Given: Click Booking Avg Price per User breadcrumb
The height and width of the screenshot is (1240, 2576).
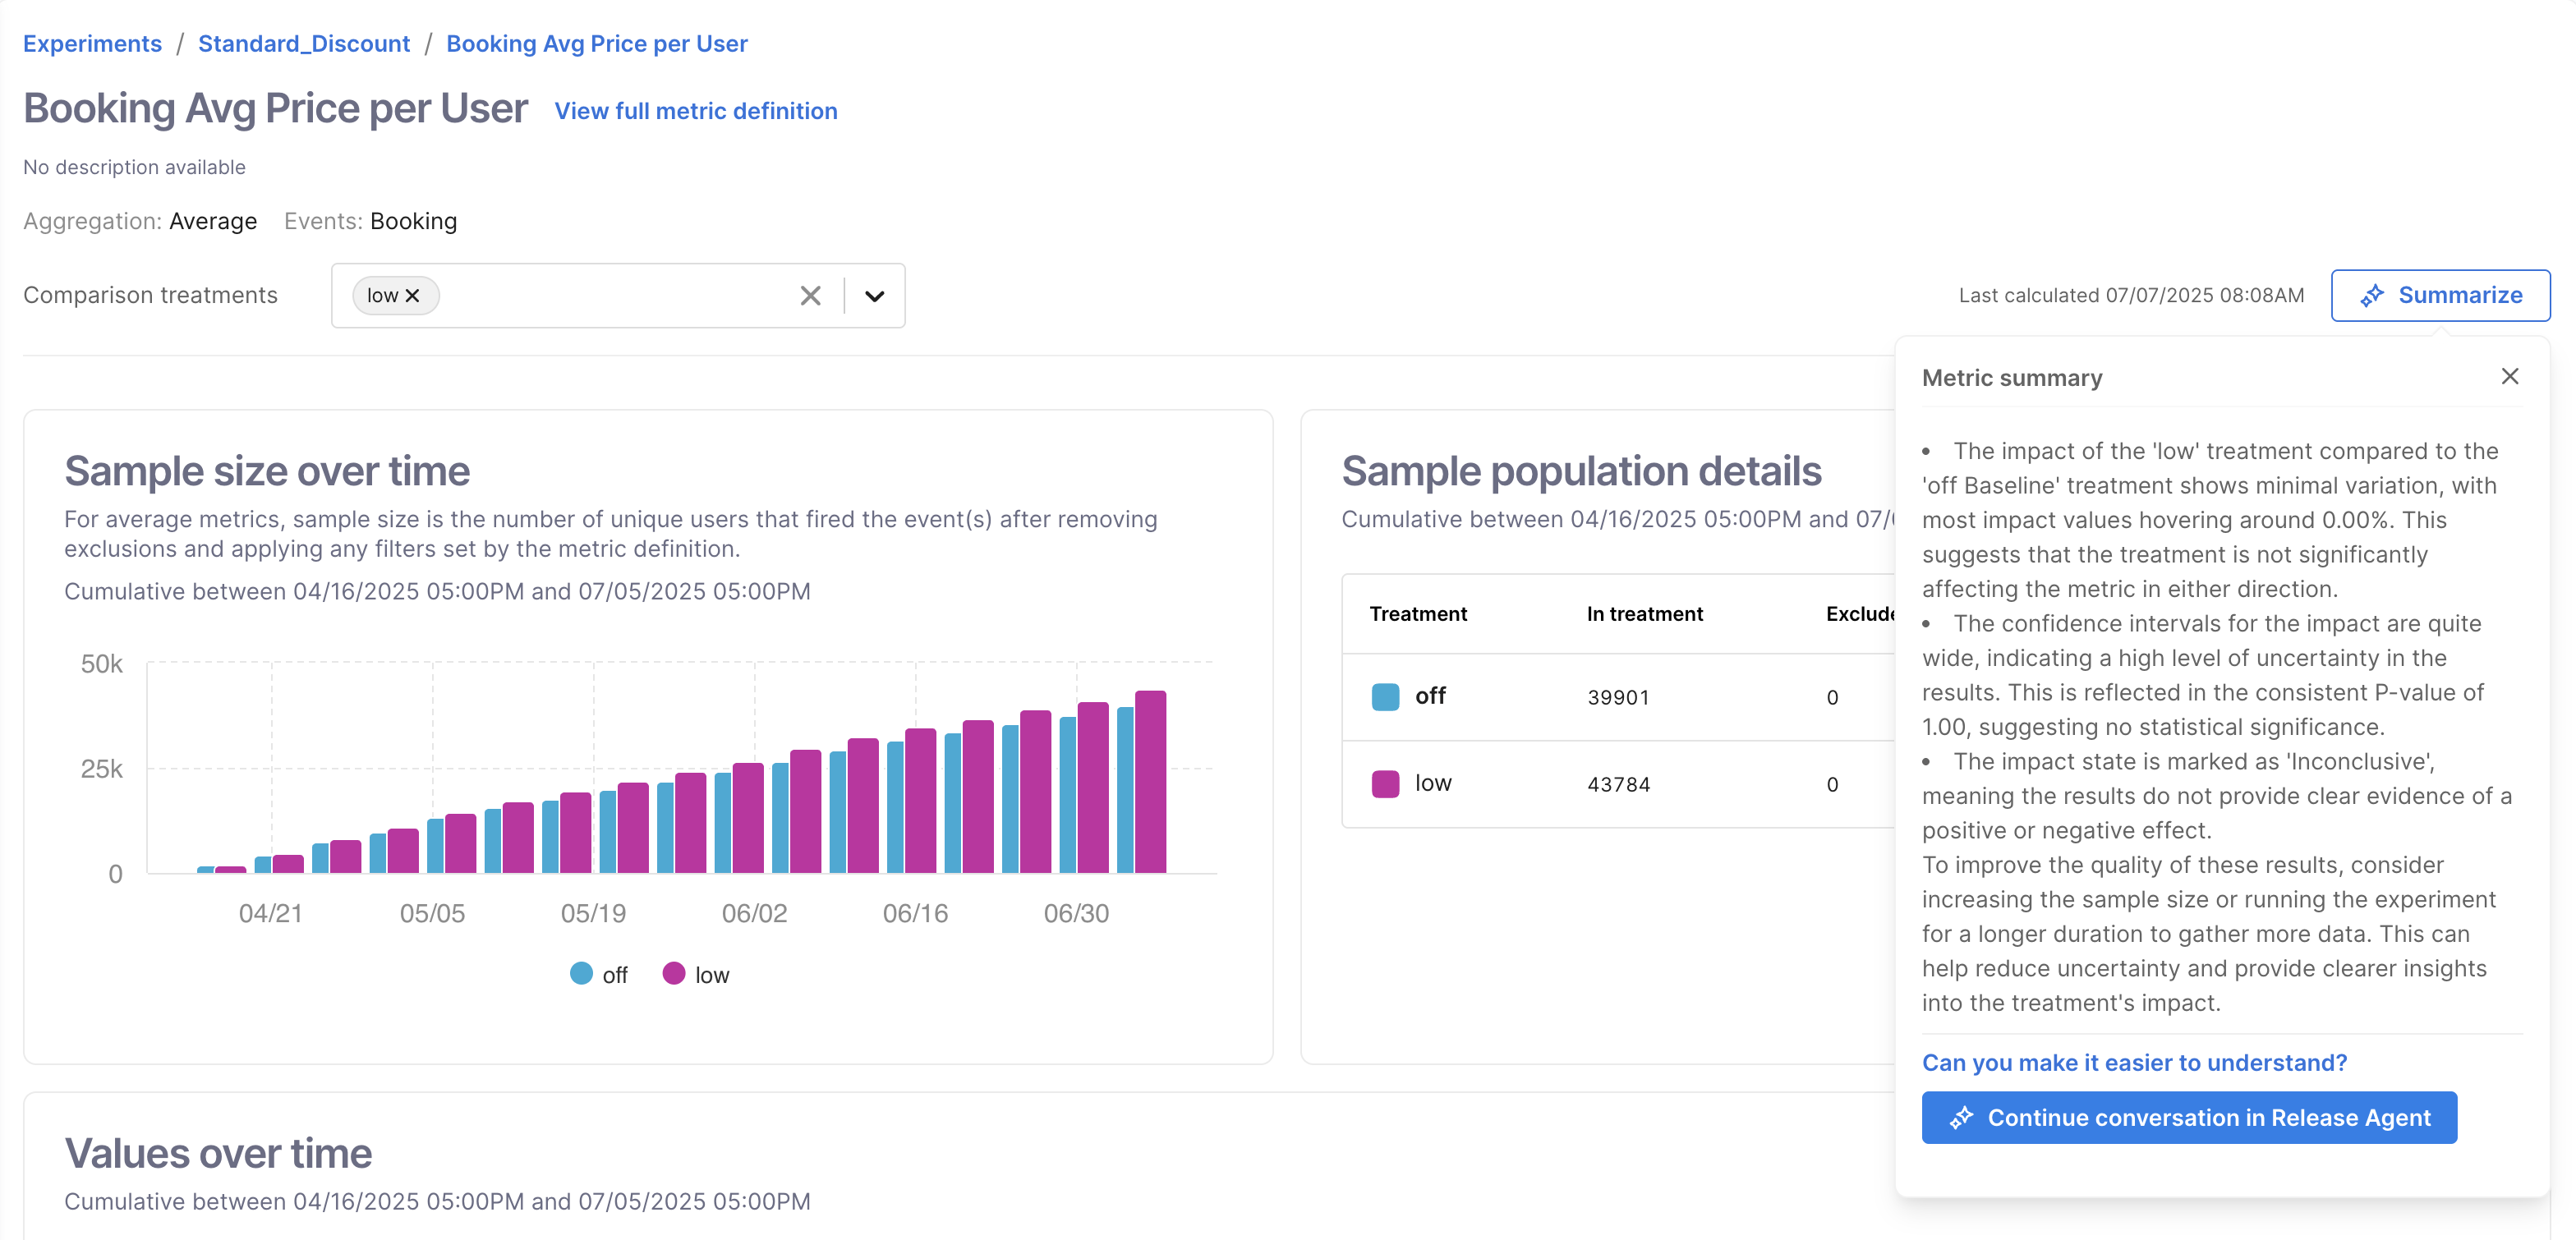Looking at the screenshot, I should pos(596,44).
